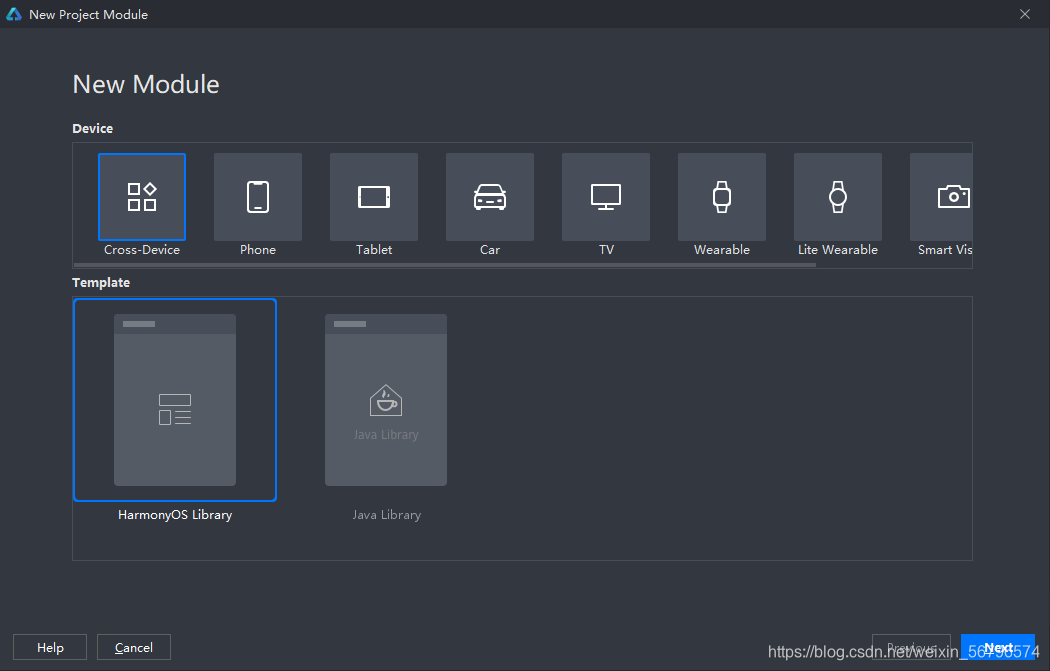1050x671 pixels.
Task: Click the Device list horizontal scrollbar
Action: pyautogui.click(x=445, y=265)
